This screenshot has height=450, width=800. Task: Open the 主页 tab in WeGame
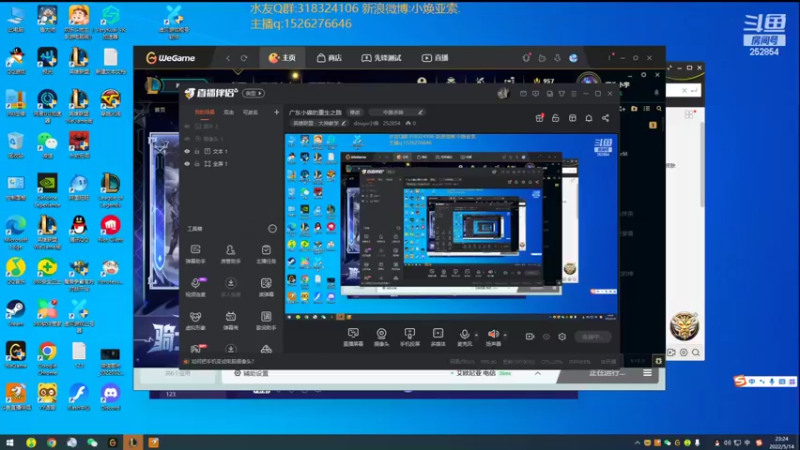(x=282, y=58)
